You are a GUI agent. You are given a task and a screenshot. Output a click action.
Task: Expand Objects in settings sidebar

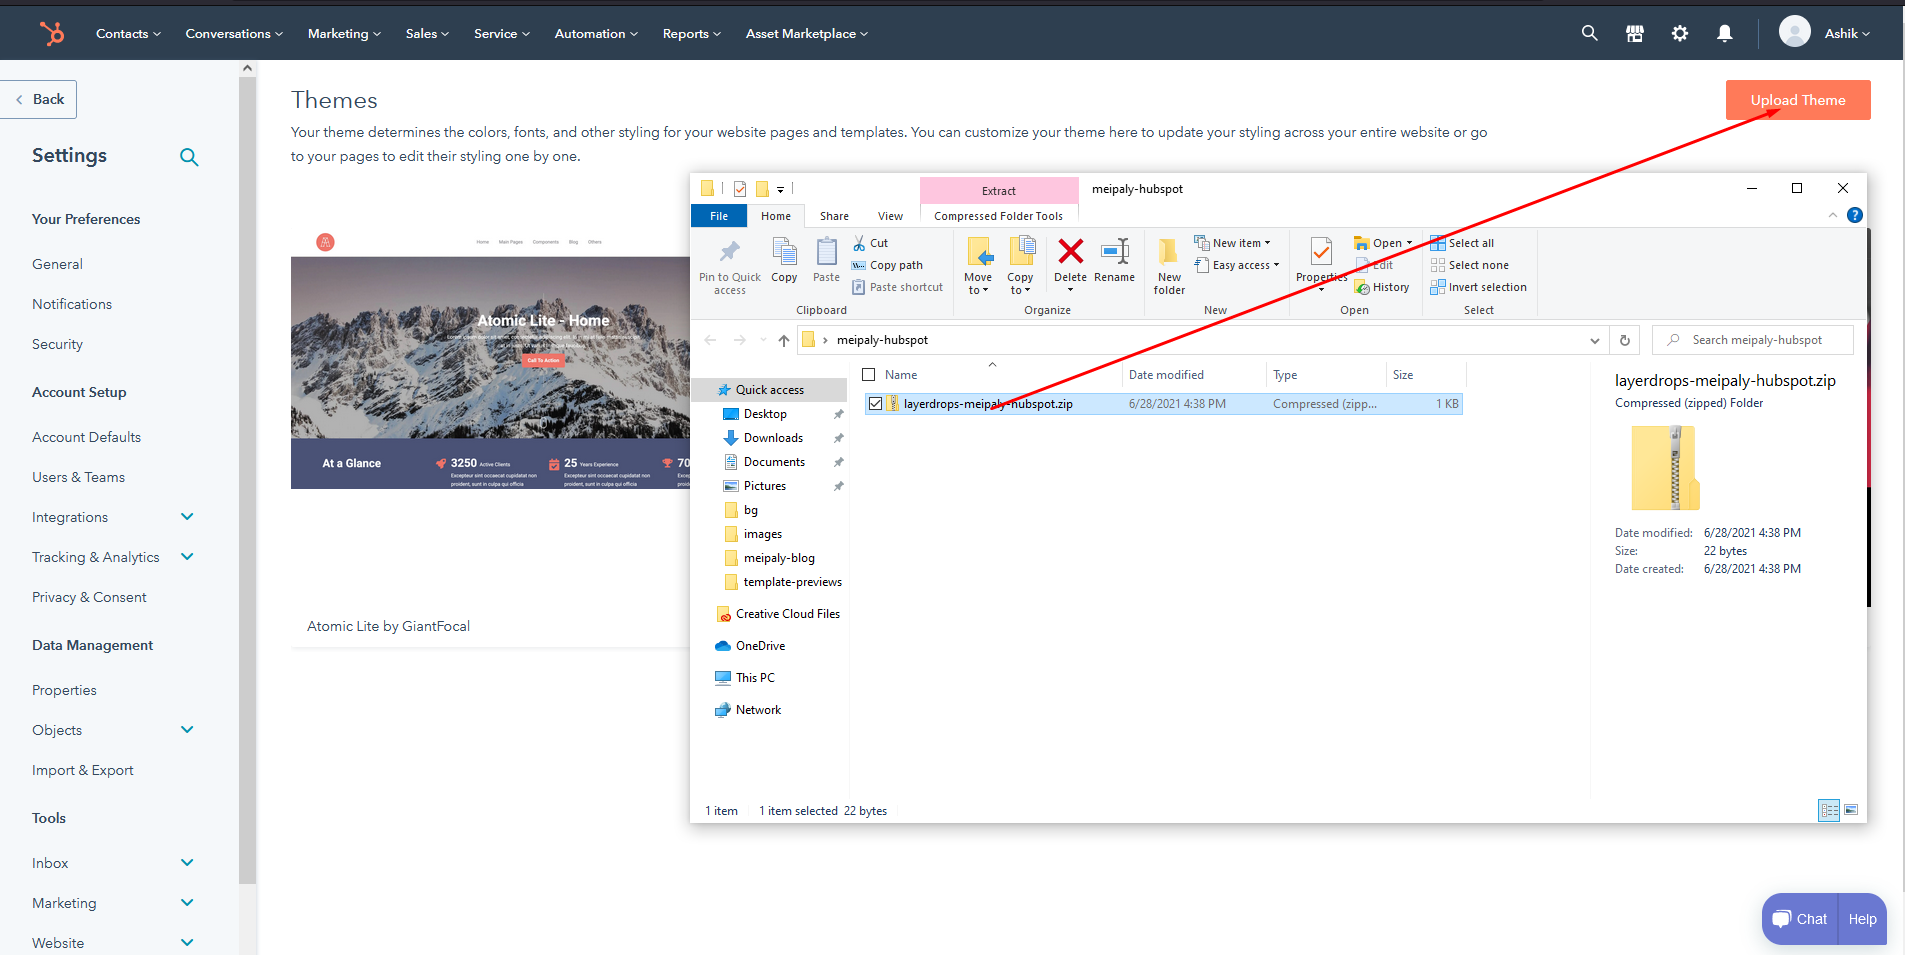point(187,730)
